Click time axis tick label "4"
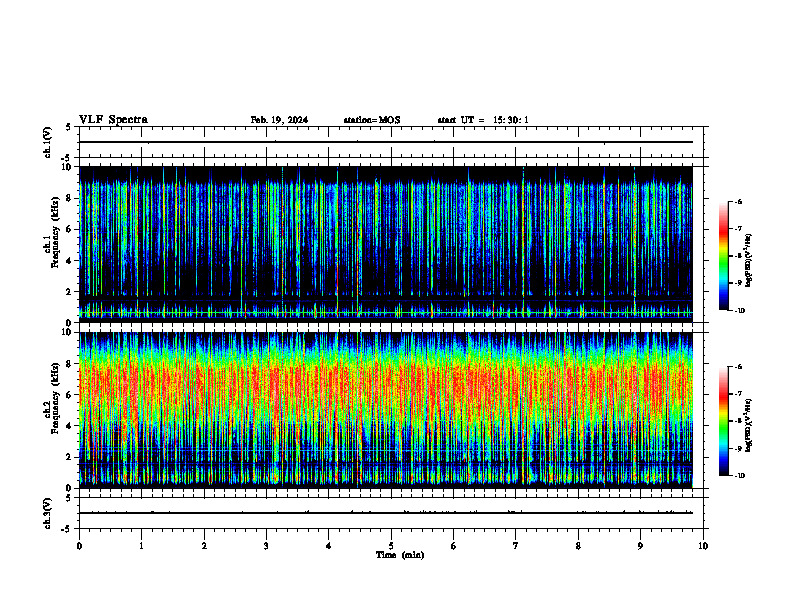This screenshot has height=612, width=792. coord(329,546)
